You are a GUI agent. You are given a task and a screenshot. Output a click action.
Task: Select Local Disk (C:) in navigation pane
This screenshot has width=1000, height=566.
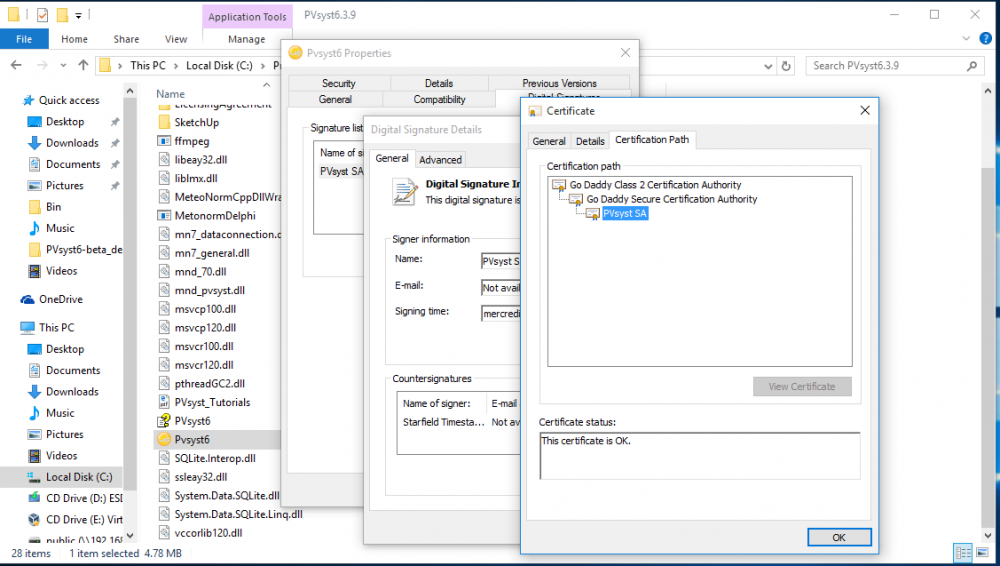[79, 477]
